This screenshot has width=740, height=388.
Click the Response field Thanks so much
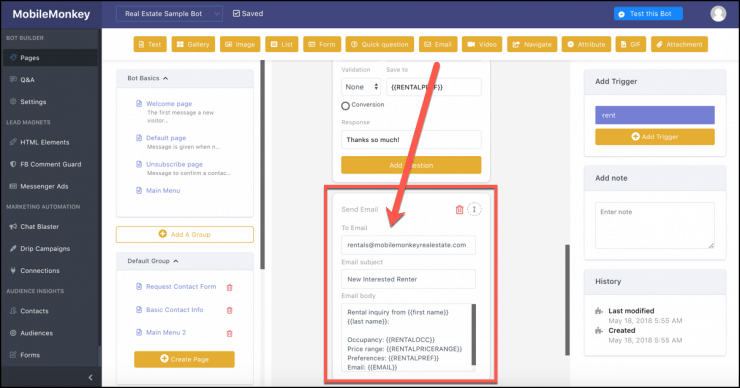(x=411, y=139)
